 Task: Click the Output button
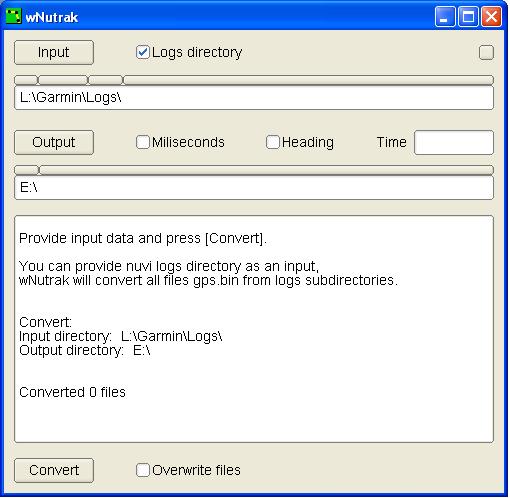tap(54, 142)
